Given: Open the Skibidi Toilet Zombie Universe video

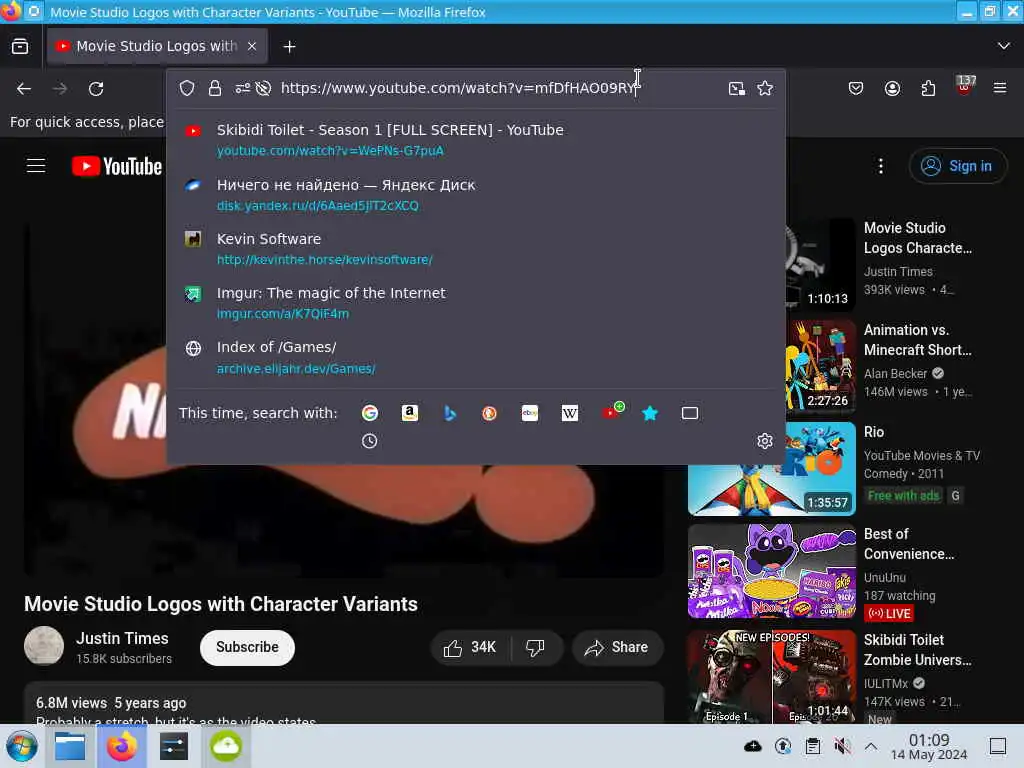Looking at the screenshot, I should point(917,650).
